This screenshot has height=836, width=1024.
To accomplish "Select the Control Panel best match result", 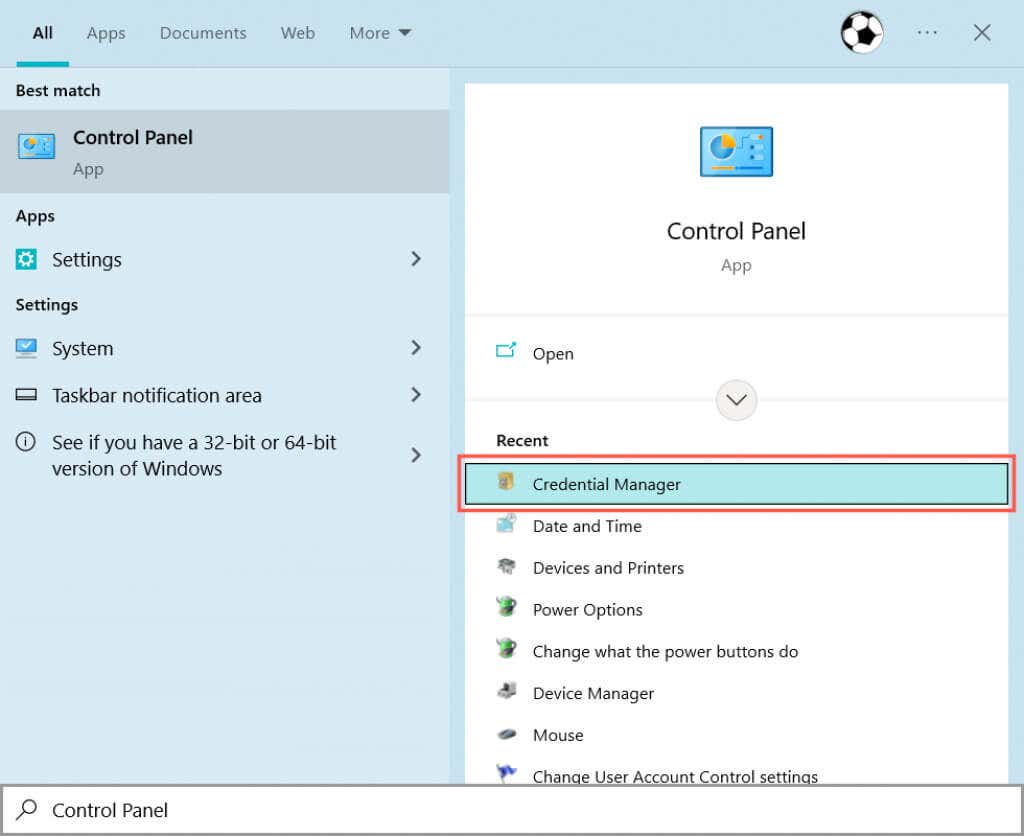I will click(x=225, y=152).
